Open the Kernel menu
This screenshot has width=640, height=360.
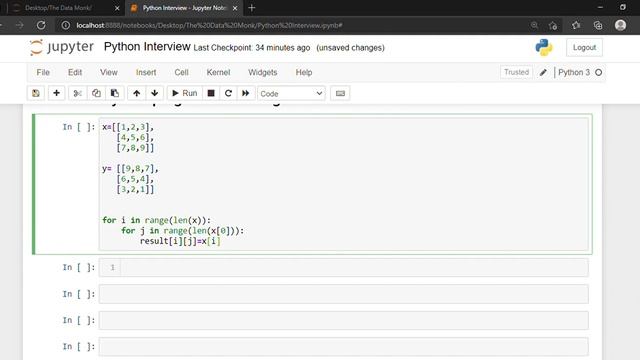[x=218, y=73]
